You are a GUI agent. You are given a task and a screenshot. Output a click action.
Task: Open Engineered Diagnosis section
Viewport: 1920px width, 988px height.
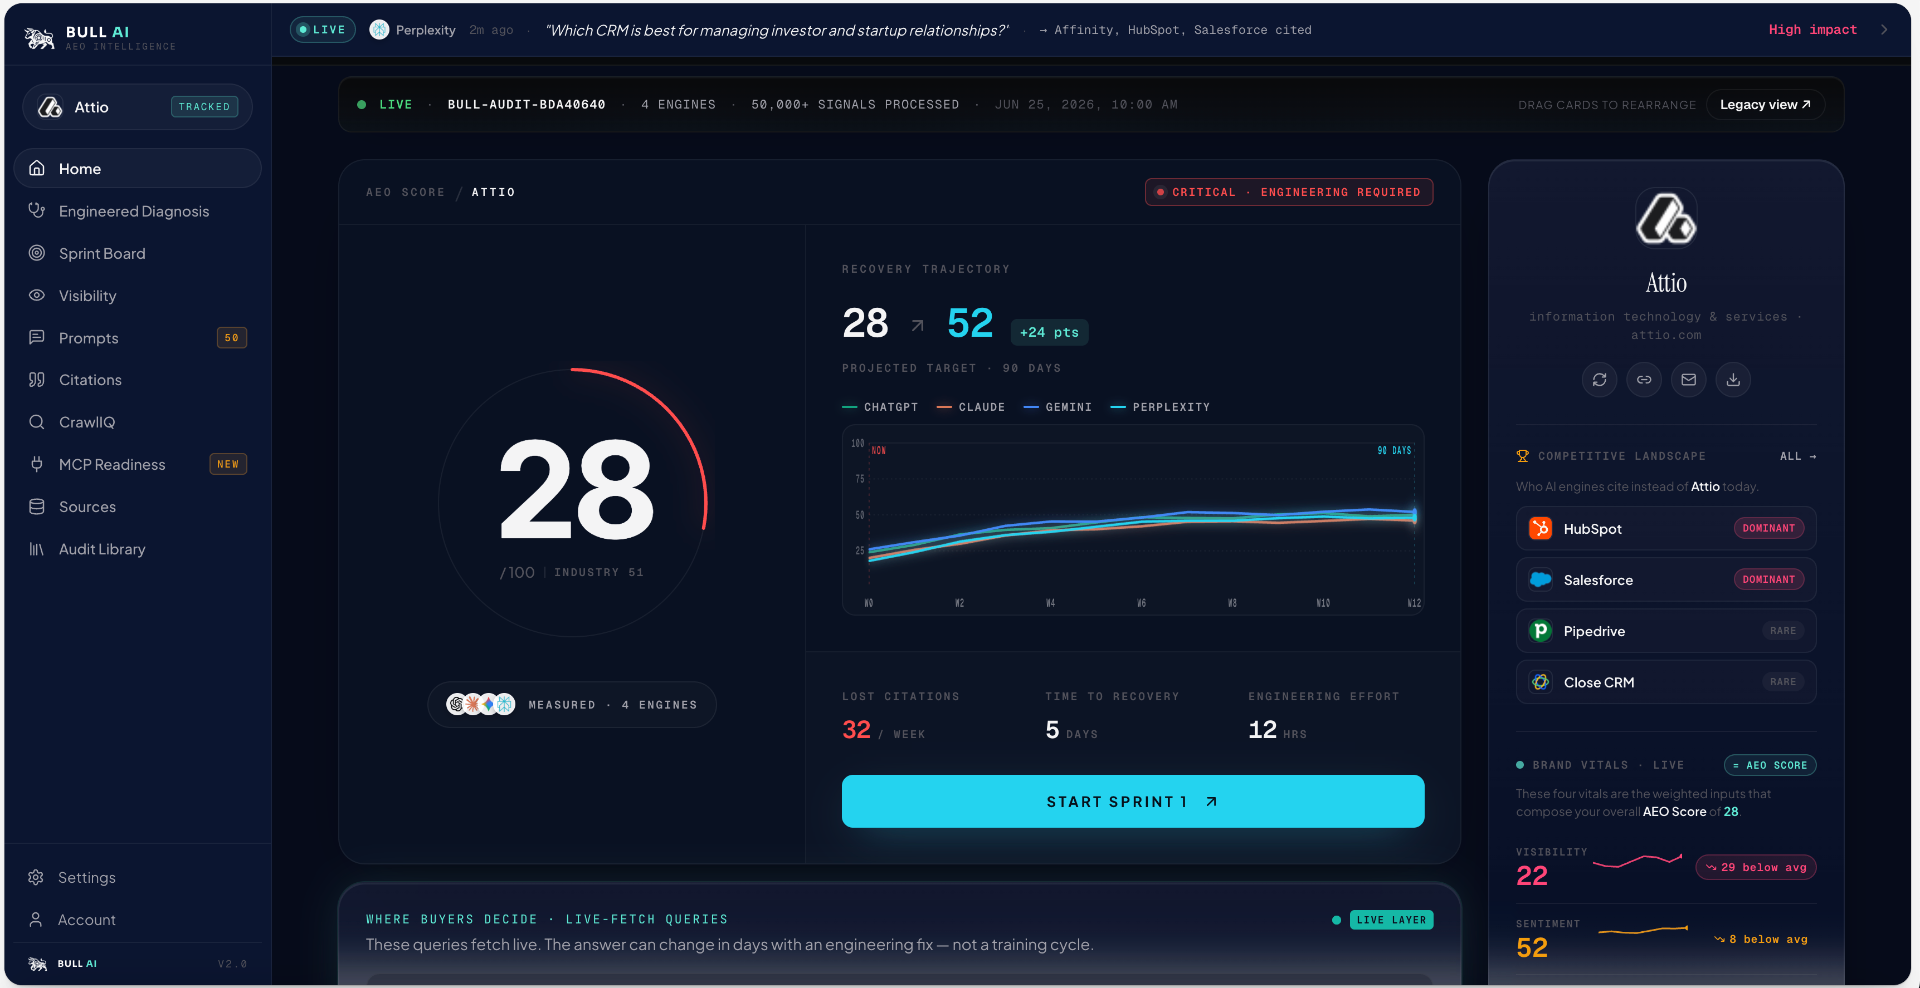[x=137, y=211]
